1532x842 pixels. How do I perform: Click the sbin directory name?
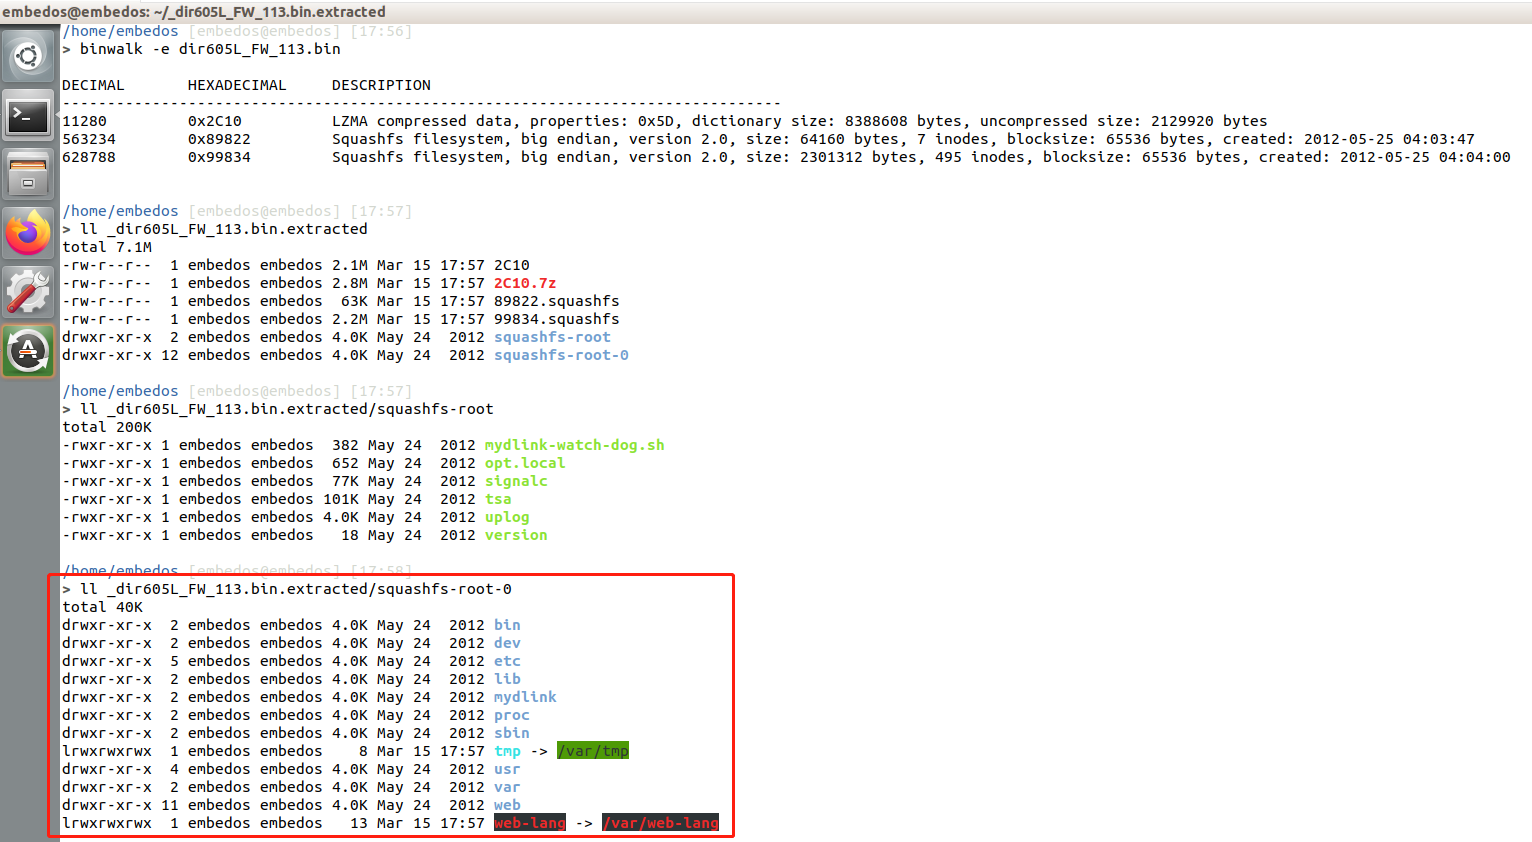tap(512, 733)
